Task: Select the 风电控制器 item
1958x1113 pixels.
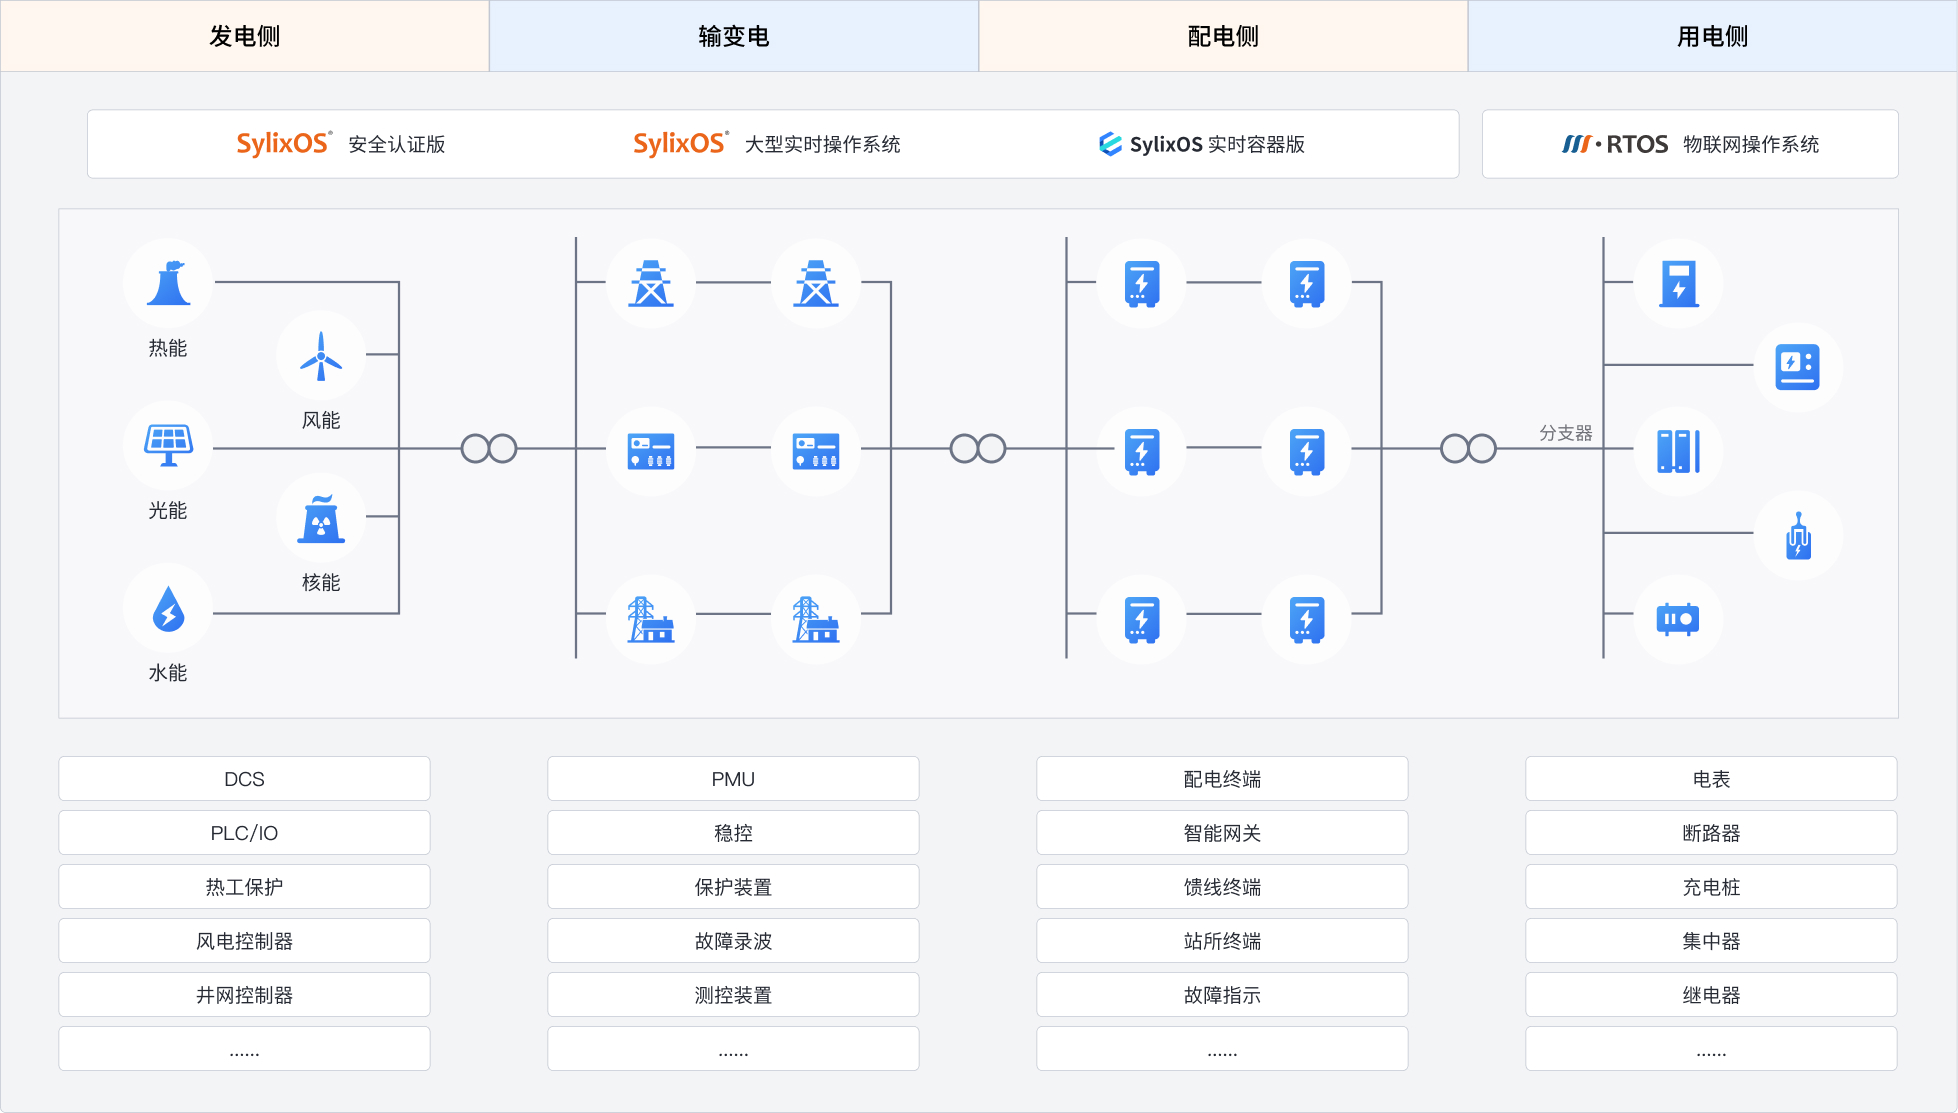Action: coord(244,941)
